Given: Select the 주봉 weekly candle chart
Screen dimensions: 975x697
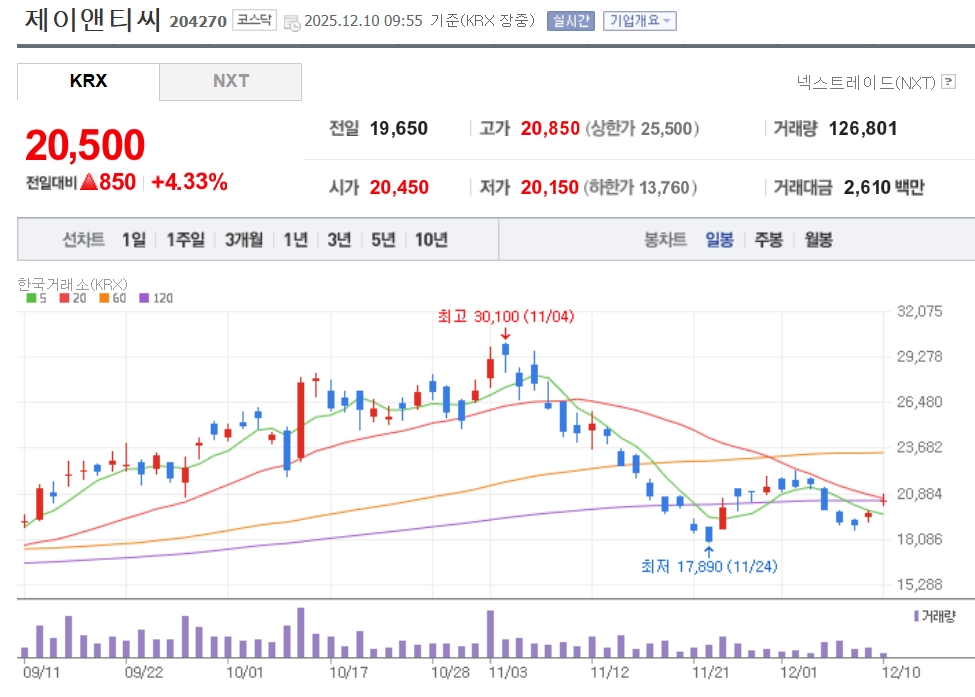Looking at the screenshot, I should click(769, 239).
